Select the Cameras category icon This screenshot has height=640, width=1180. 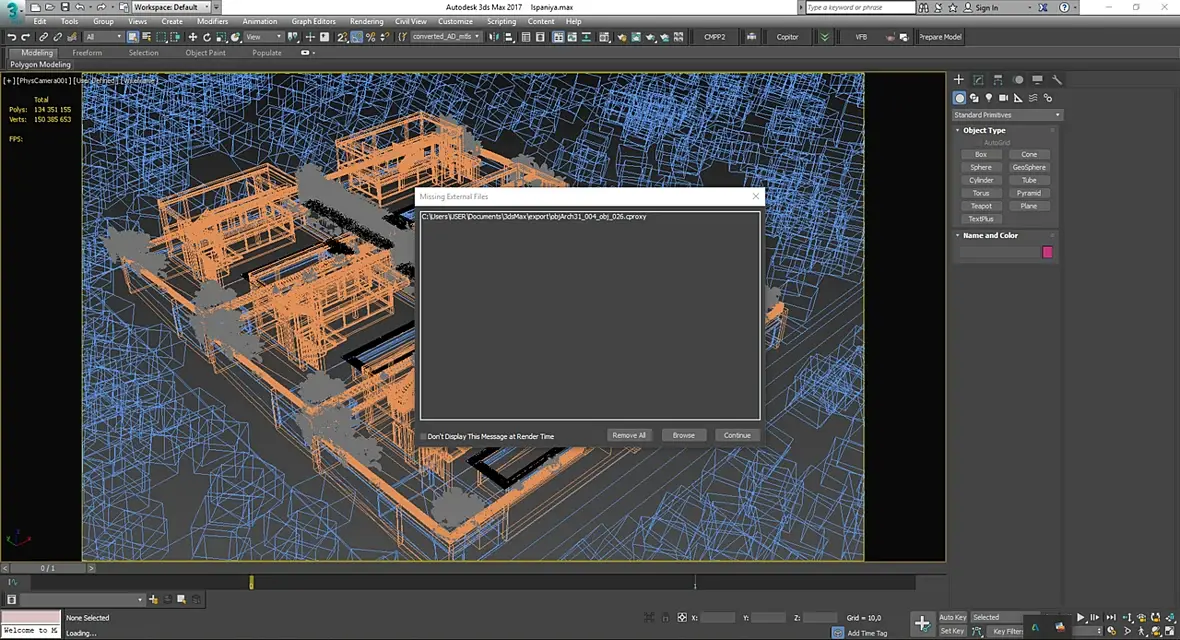pos(1004,98)
